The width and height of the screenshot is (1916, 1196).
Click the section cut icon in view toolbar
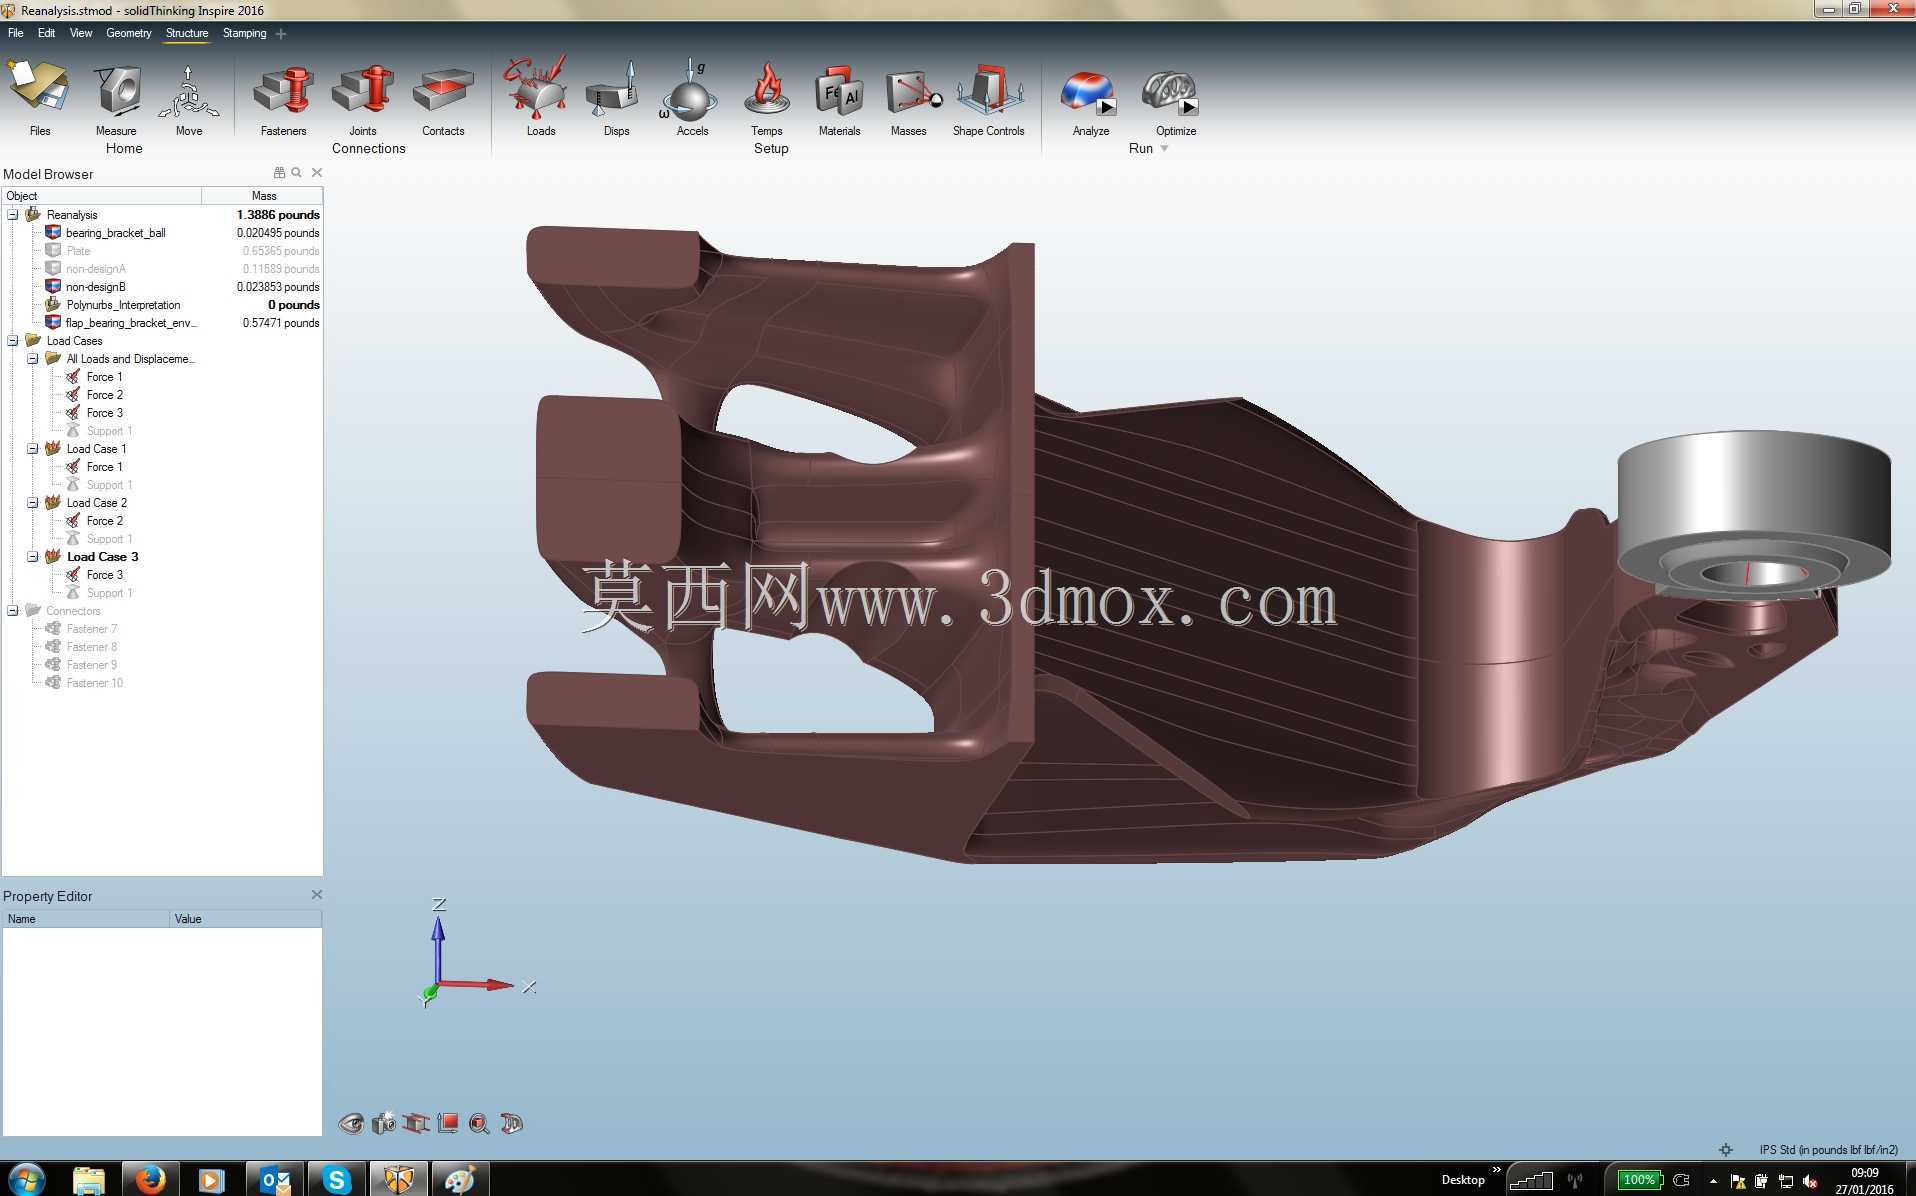coord(416,1124)
